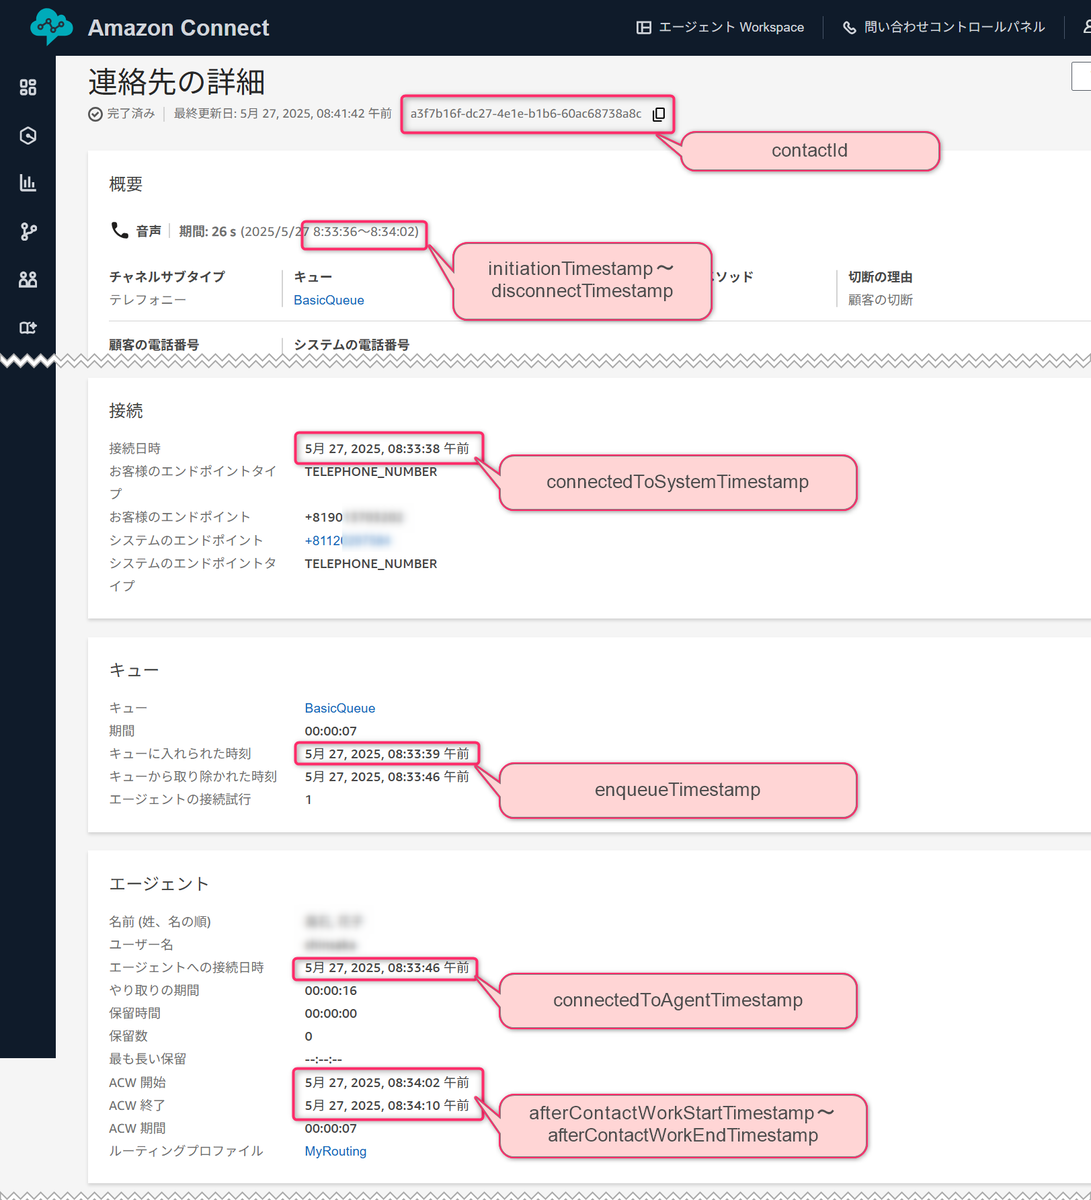Image resolution: width=1091 pixels, height=1200 pixels.
Task: Click the チャネルサブタイプ column header
Action: point(167,277)
